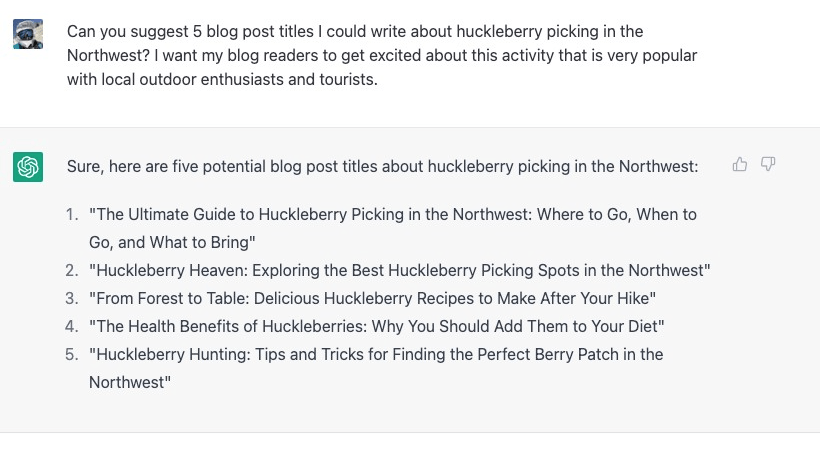The width and height of the screenshot is (820, 452).
Task: Click list number 1 in the response
Action: pos(71,214)
